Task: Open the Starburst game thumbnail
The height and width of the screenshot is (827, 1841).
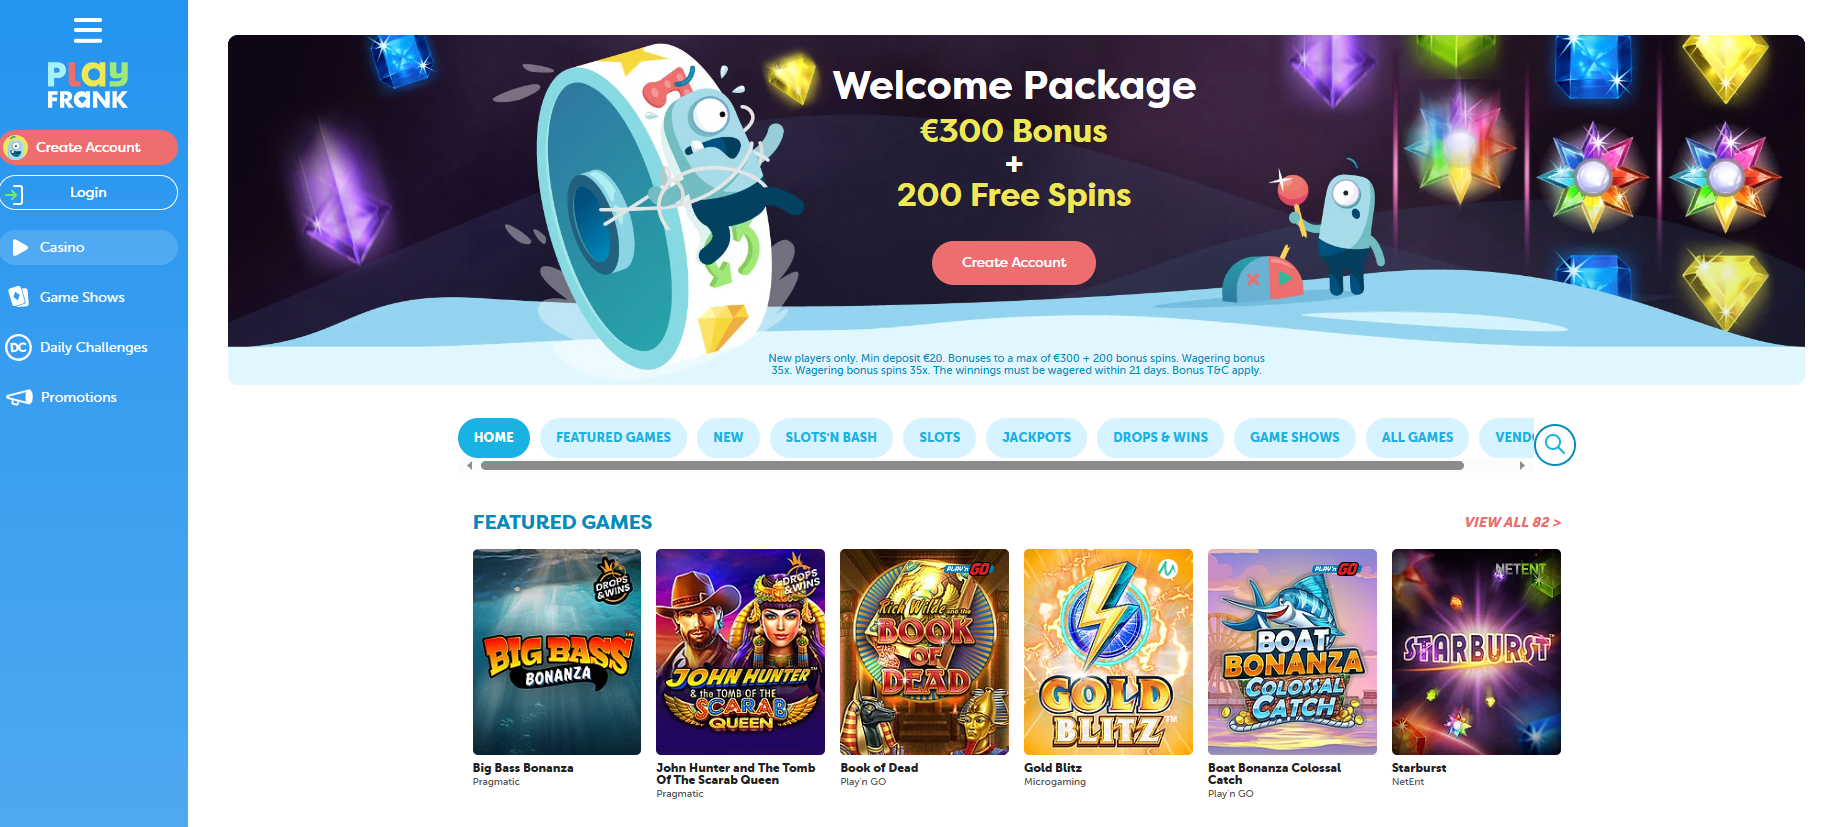Action: (1476, 652)
